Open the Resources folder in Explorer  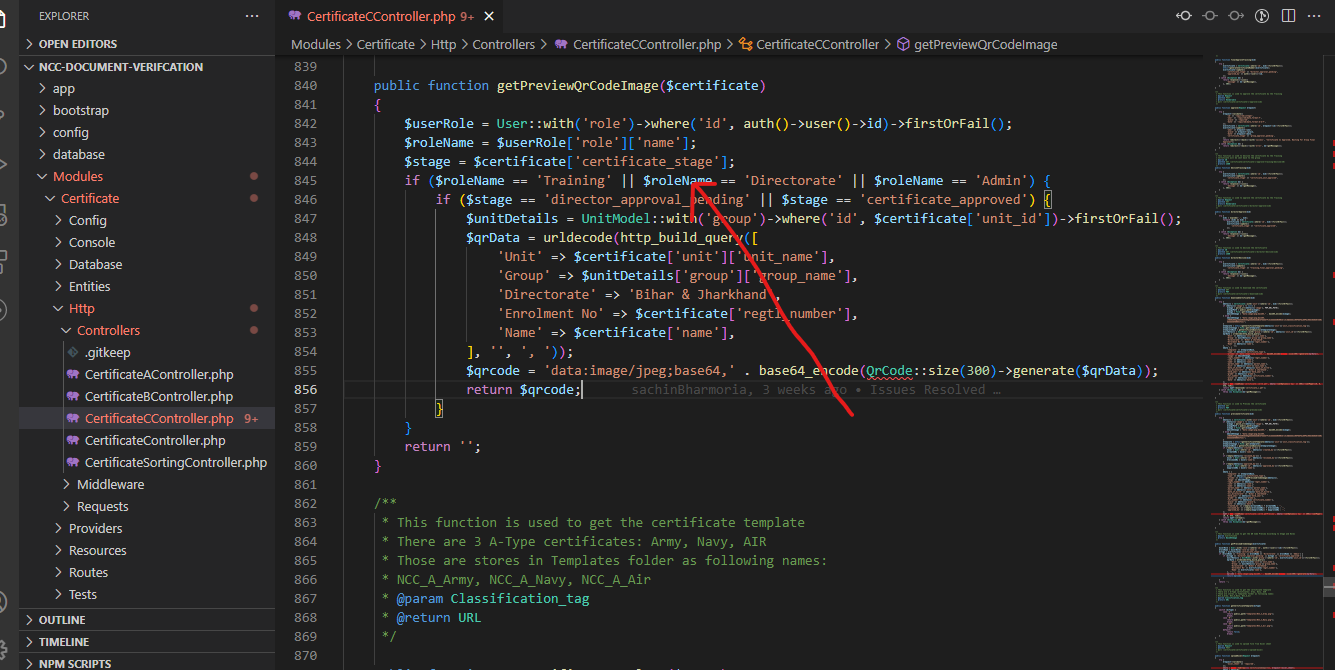(98, 551)
